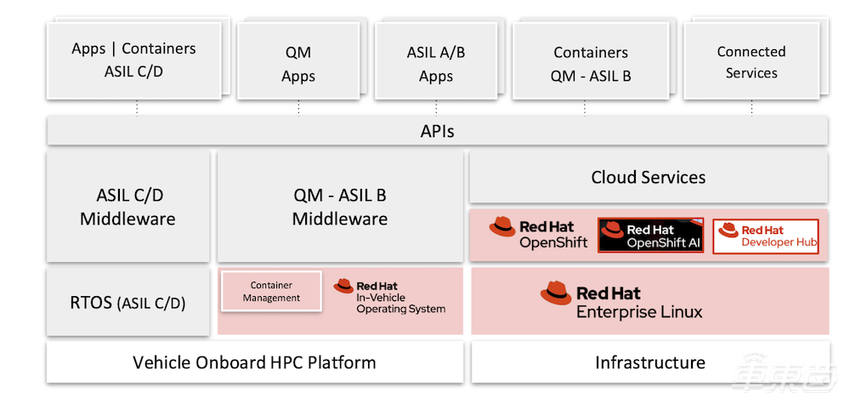Select the RTOS (ASIL C/D) block

coord(128,301)
